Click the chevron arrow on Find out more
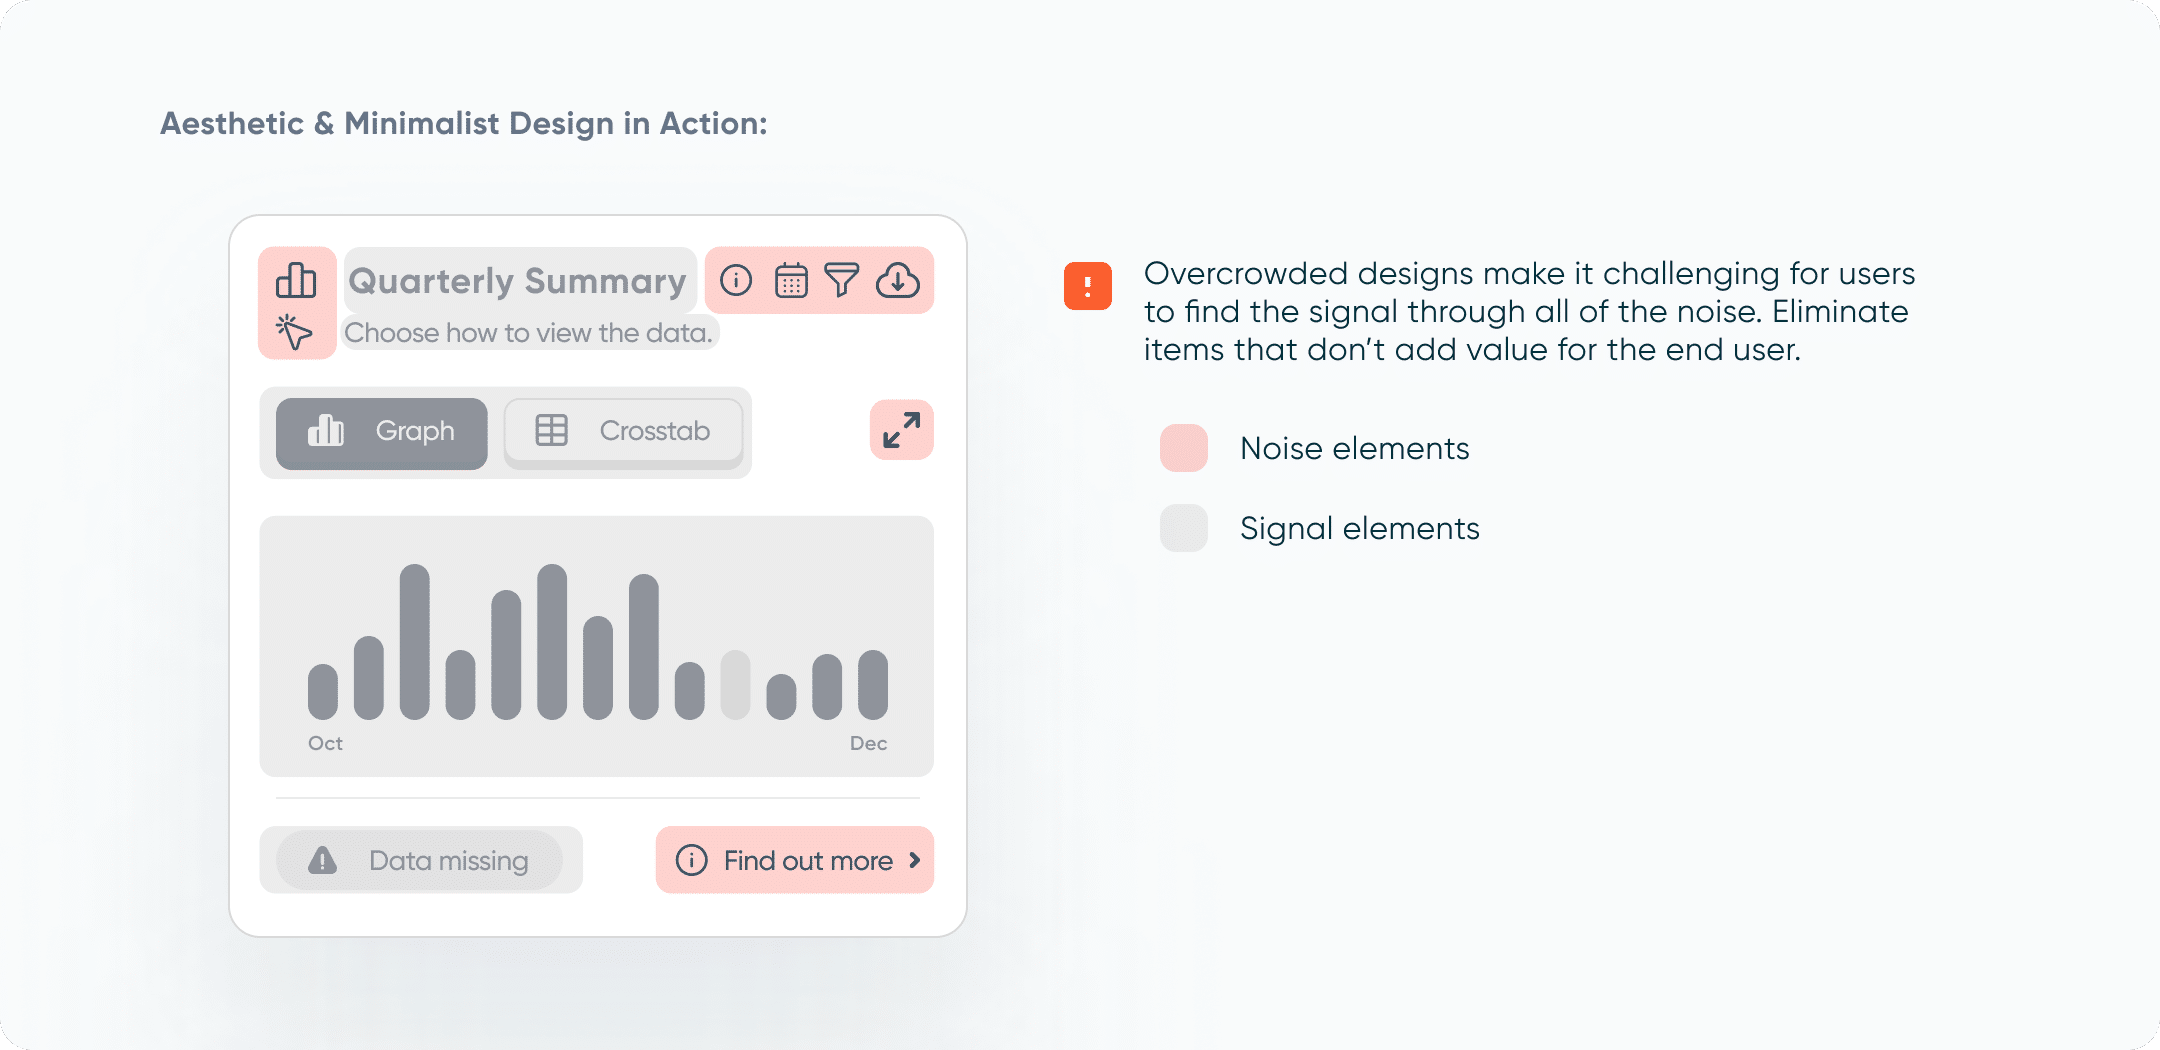This screenshot has width=2160, height=1050. [914, 860]
